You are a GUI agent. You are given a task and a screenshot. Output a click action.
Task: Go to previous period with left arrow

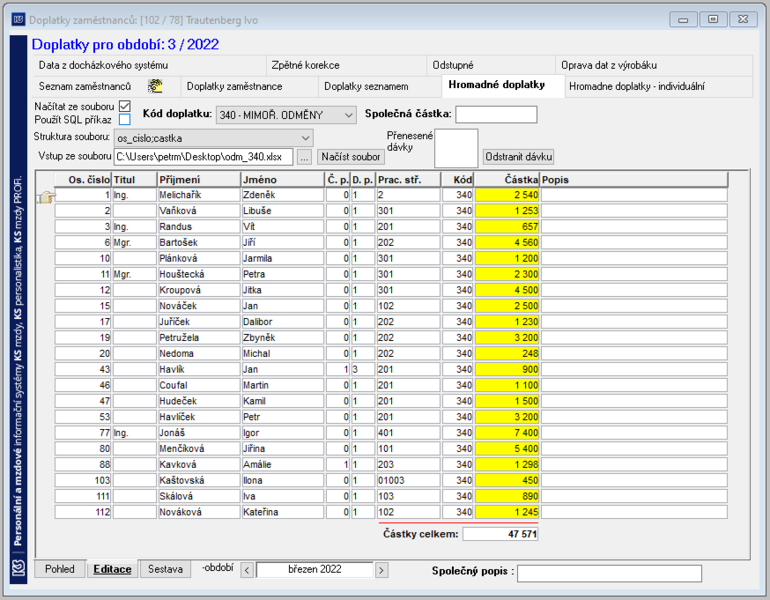(247, 570)
